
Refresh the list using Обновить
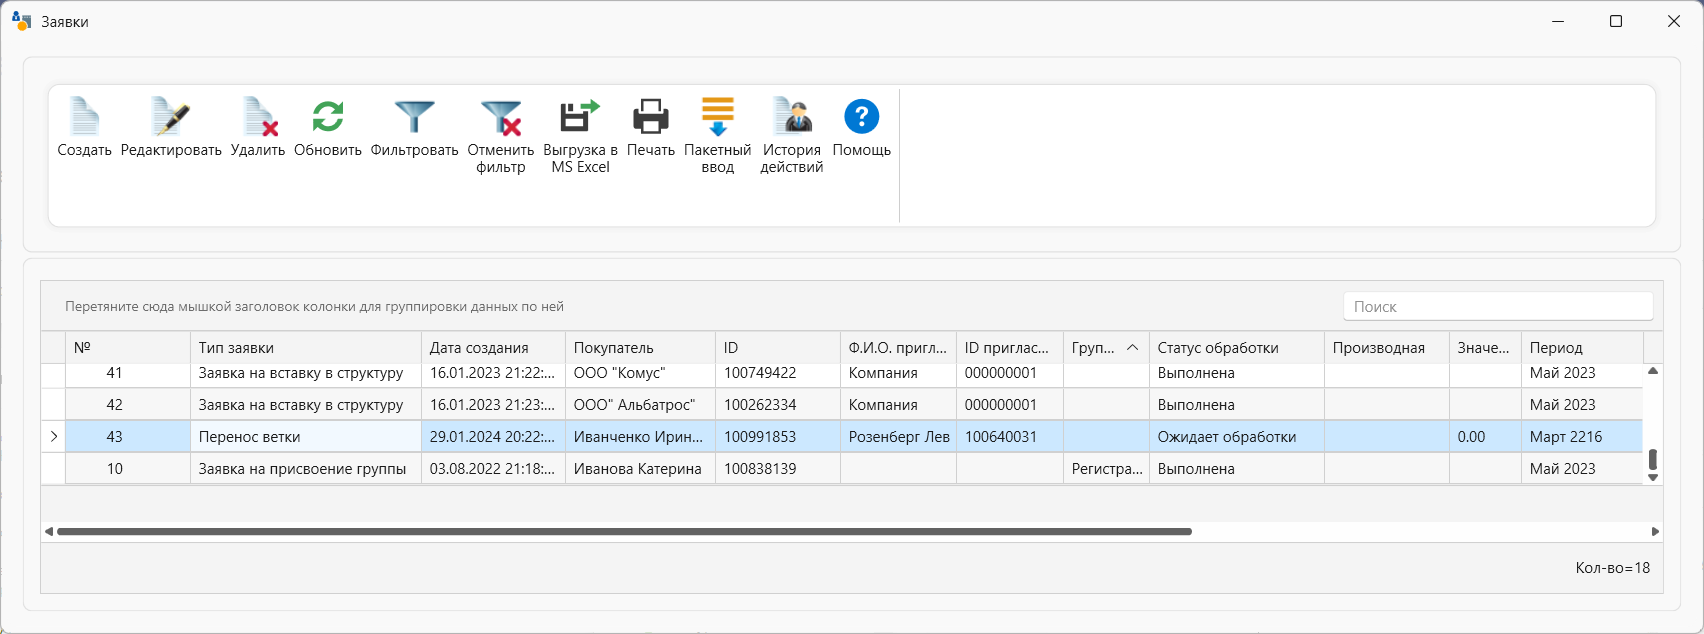(x=328, y=127)
